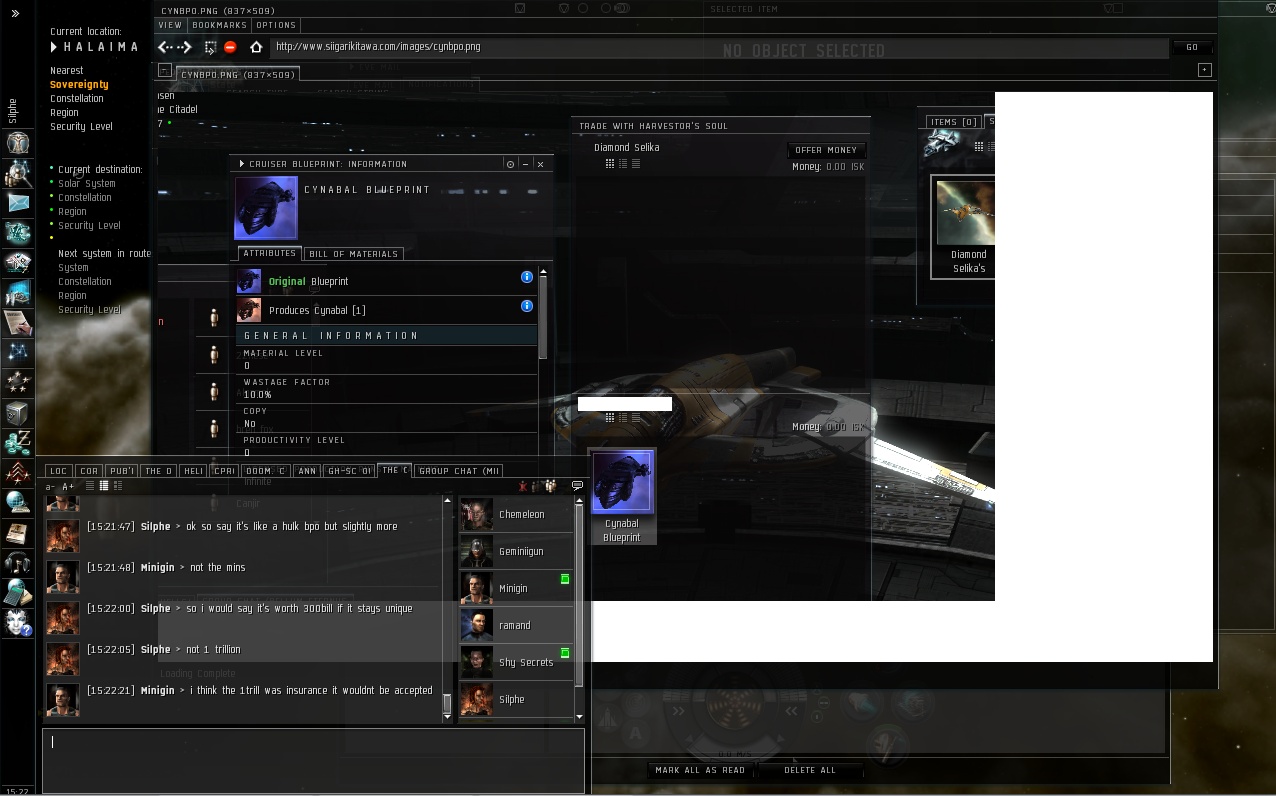This screenshot has width=1276, height=796.
Task: Open the corporation stars icon
Action: 17,381
